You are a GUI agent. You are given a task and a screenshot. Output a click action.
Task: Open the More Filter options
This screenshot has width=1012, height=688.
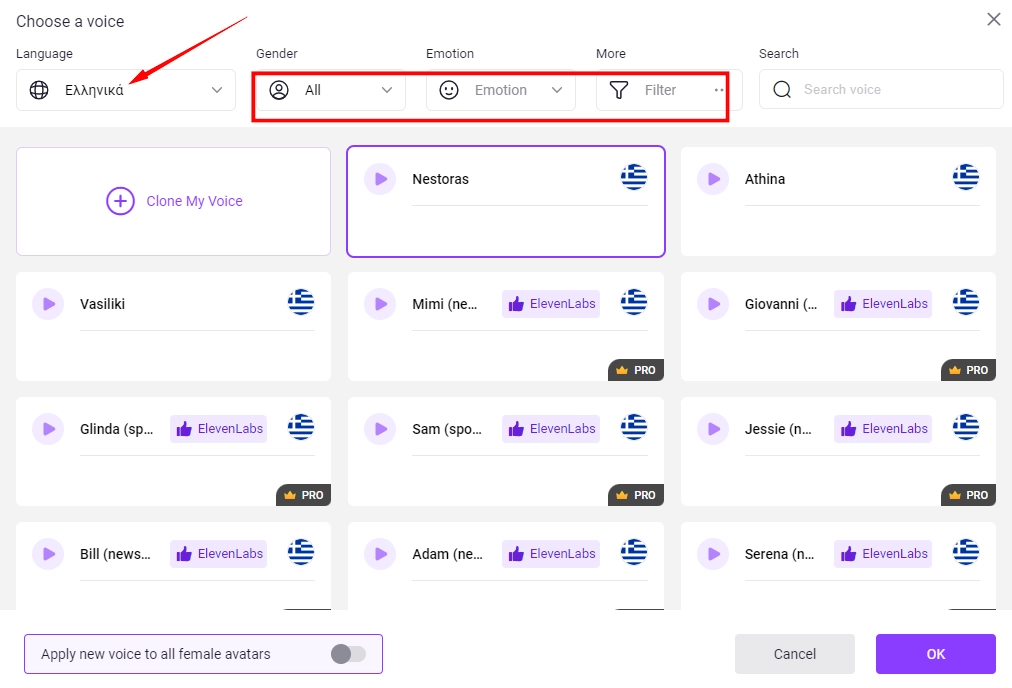[x=668, y=90]
